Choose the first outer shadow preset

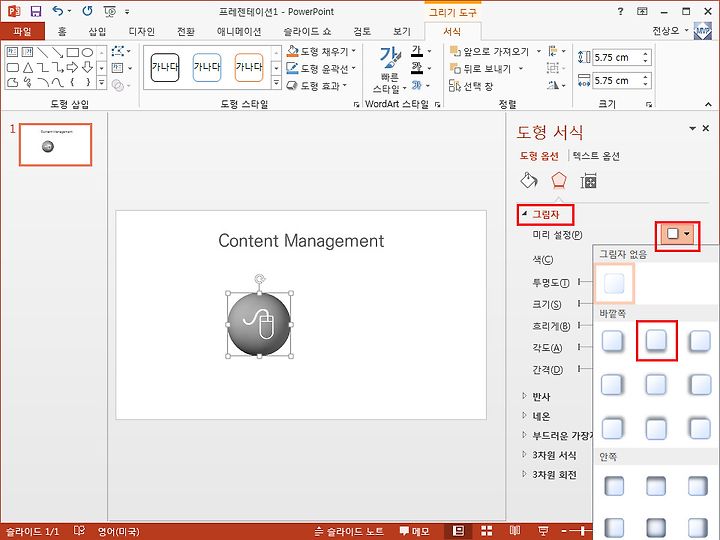[x=613, y=341]
